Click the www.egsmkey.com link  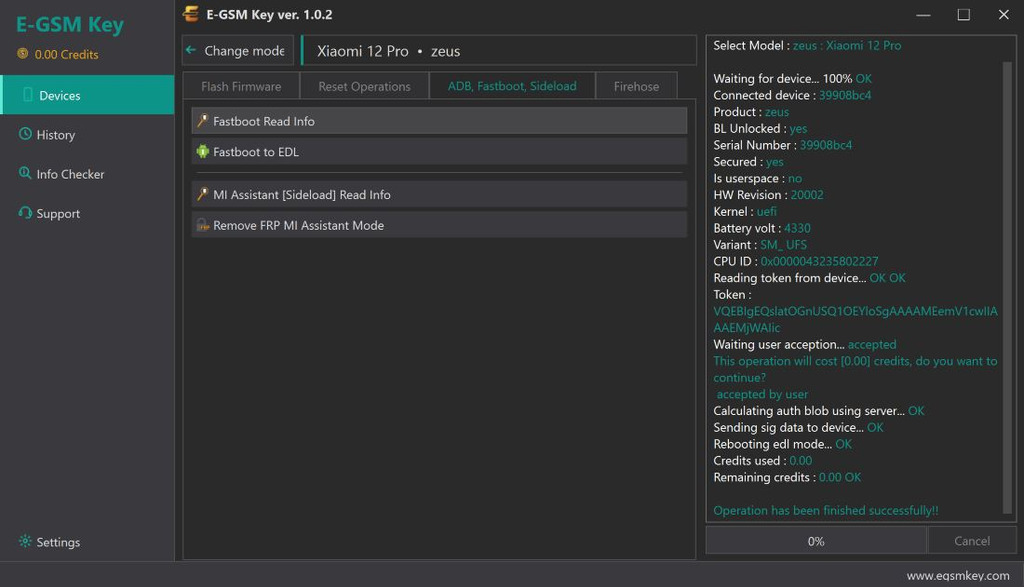[x=958, y=575]
